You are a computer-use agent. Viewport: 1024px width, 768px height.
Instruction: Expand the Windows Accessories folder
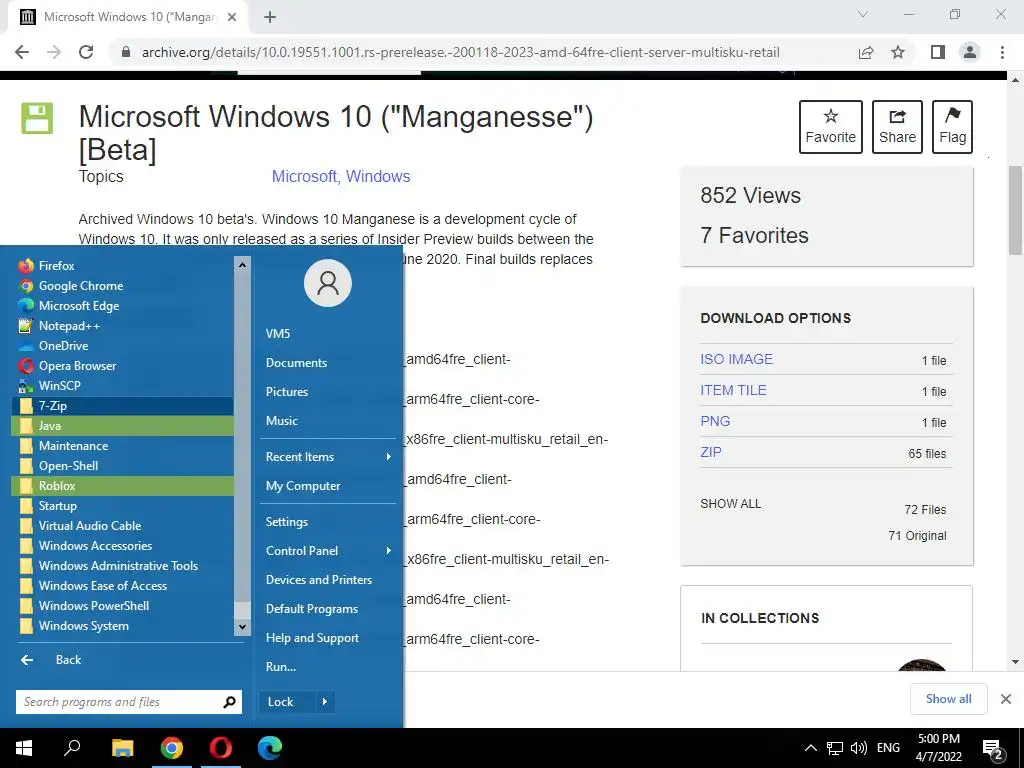(x=123, y=545)
